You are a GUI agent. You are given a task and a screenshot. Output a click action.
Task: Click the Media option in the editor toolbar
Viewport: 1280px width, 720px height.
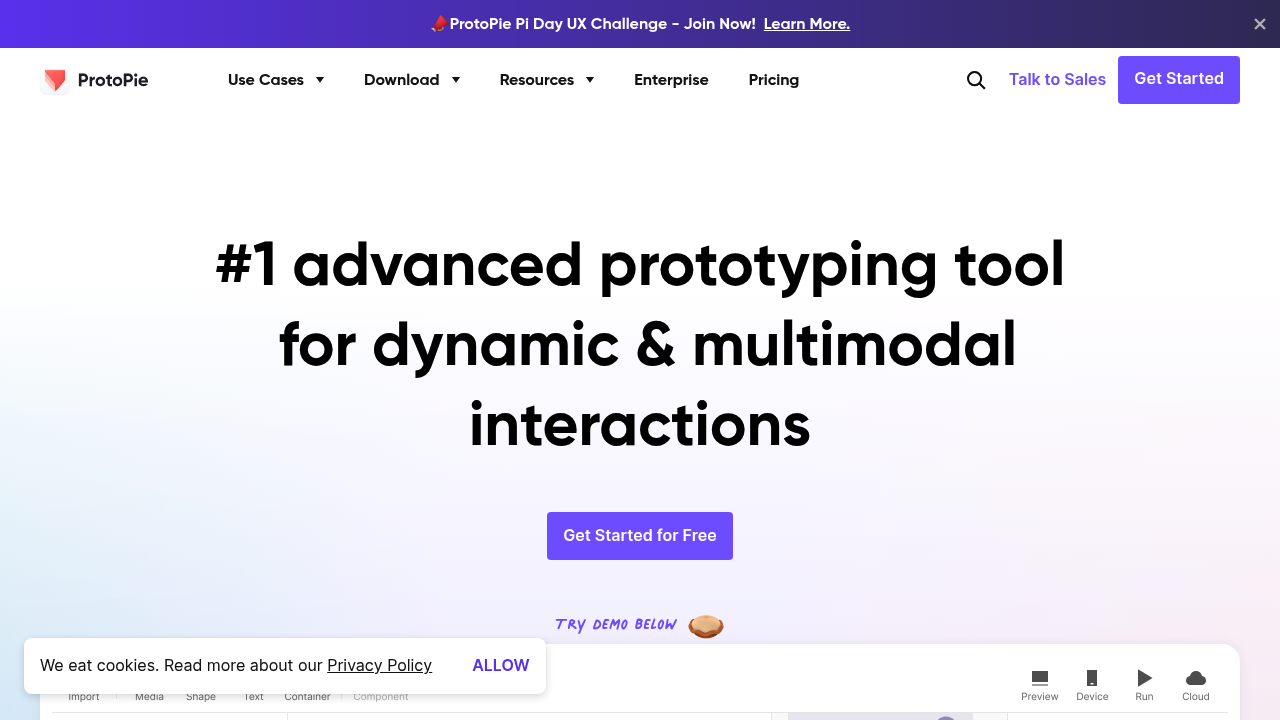coord(149,696)
